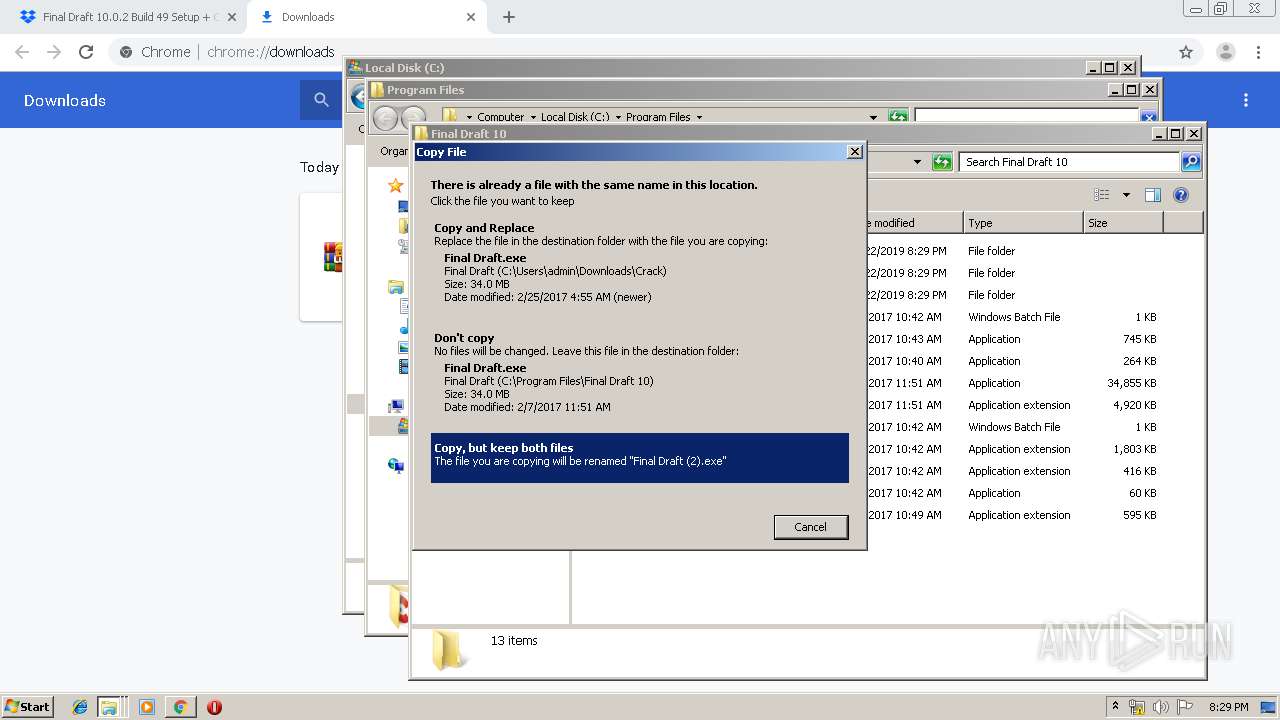Click Back button in Program Files window
The width and height of the screenshot is (1280, 720).
coord(385,118)
